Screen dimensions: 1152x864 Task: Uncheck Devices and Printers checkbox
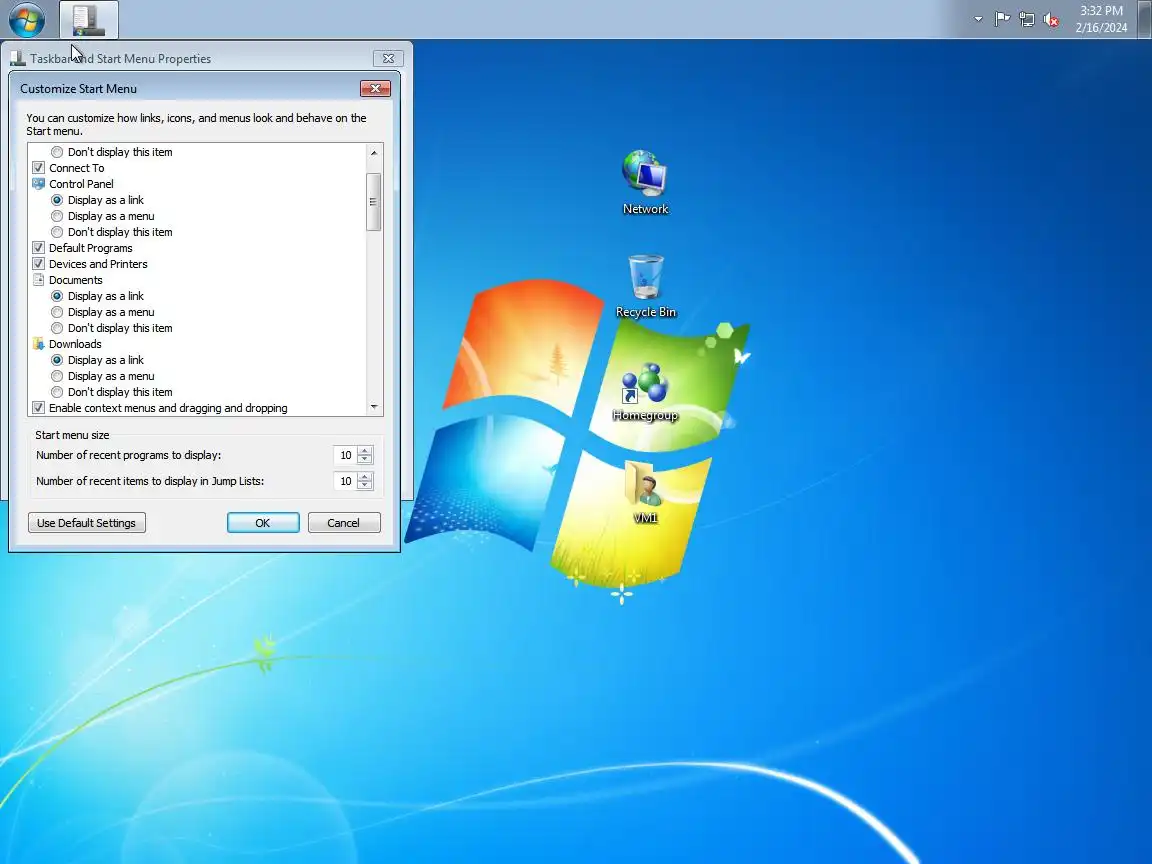38,264
